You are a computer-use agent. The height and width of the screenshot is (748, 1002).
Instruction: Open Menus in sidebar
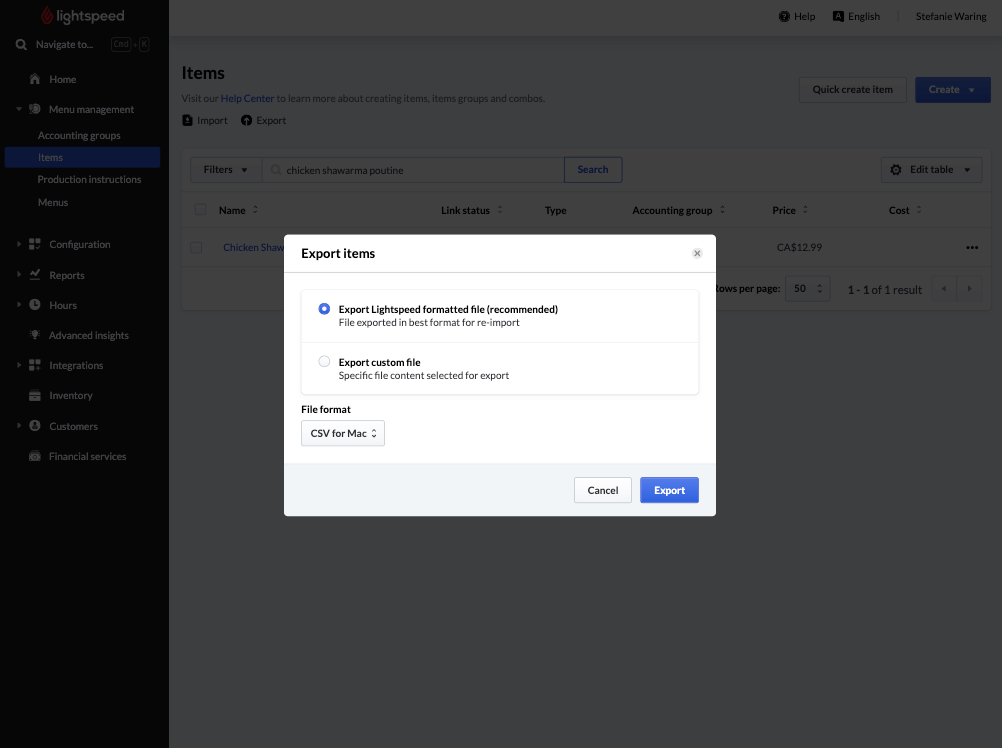click(53, 202)
